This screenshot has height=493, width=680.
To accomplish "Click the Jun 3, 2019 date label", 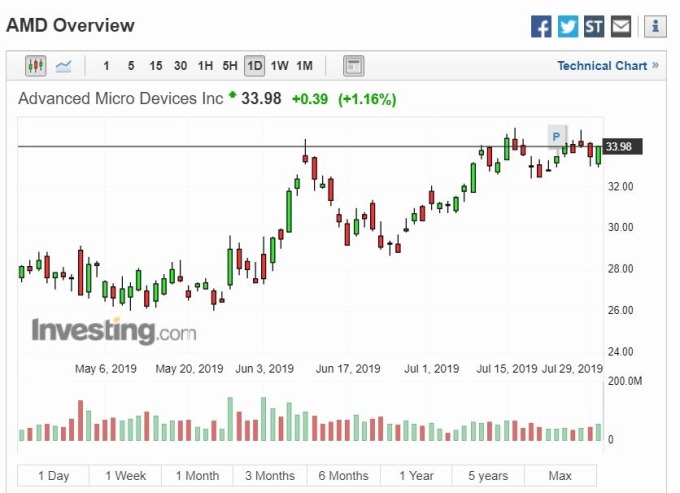I will pos(265,369).
